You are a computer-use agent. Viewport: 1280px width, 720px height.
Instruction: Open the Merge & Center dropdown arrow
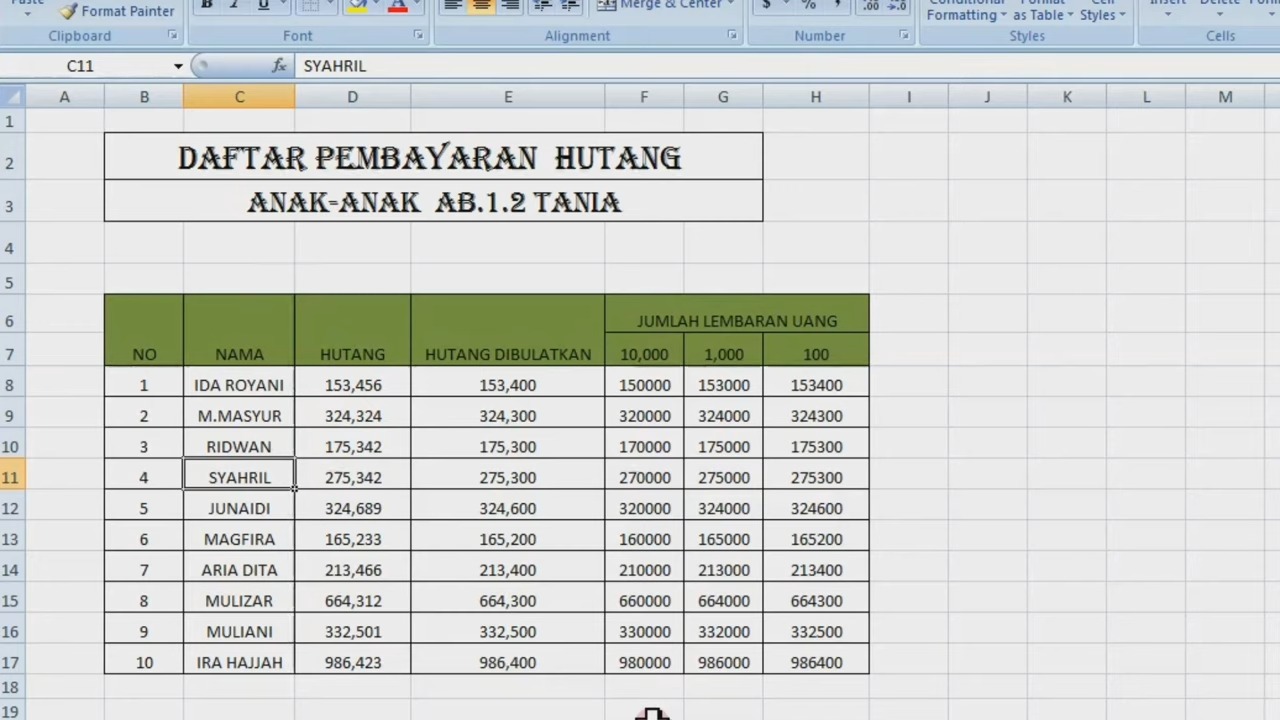coord(731,5)
